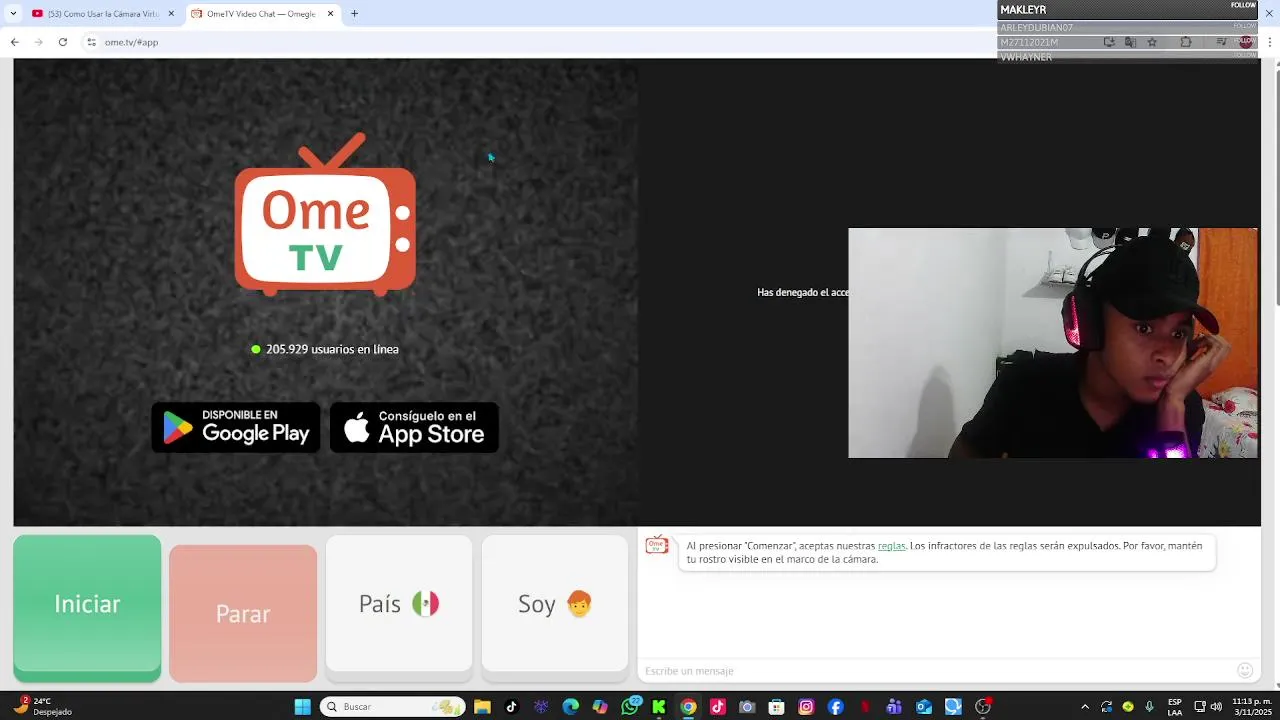Open the Chrome extensions puzzle icon
The width and height of the screenshot is (1280, 720).
pyautogui.click(x=1186, y=42)
